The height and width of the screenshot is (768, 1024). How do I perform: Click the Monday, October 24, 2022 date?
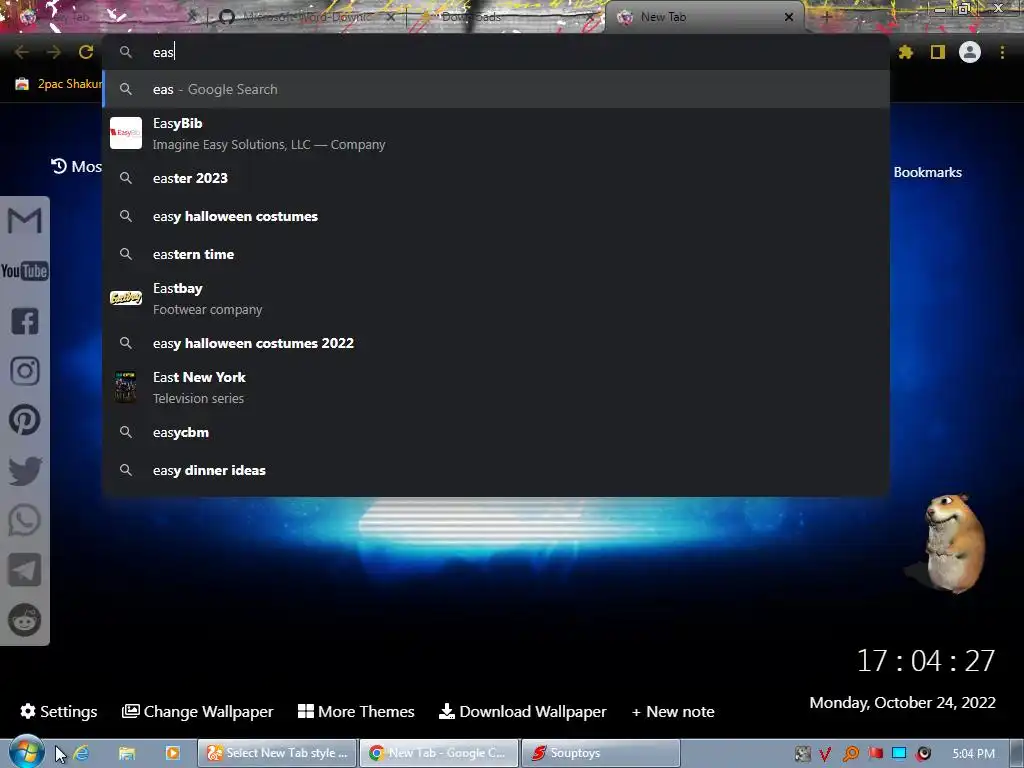tap(903, 703)
